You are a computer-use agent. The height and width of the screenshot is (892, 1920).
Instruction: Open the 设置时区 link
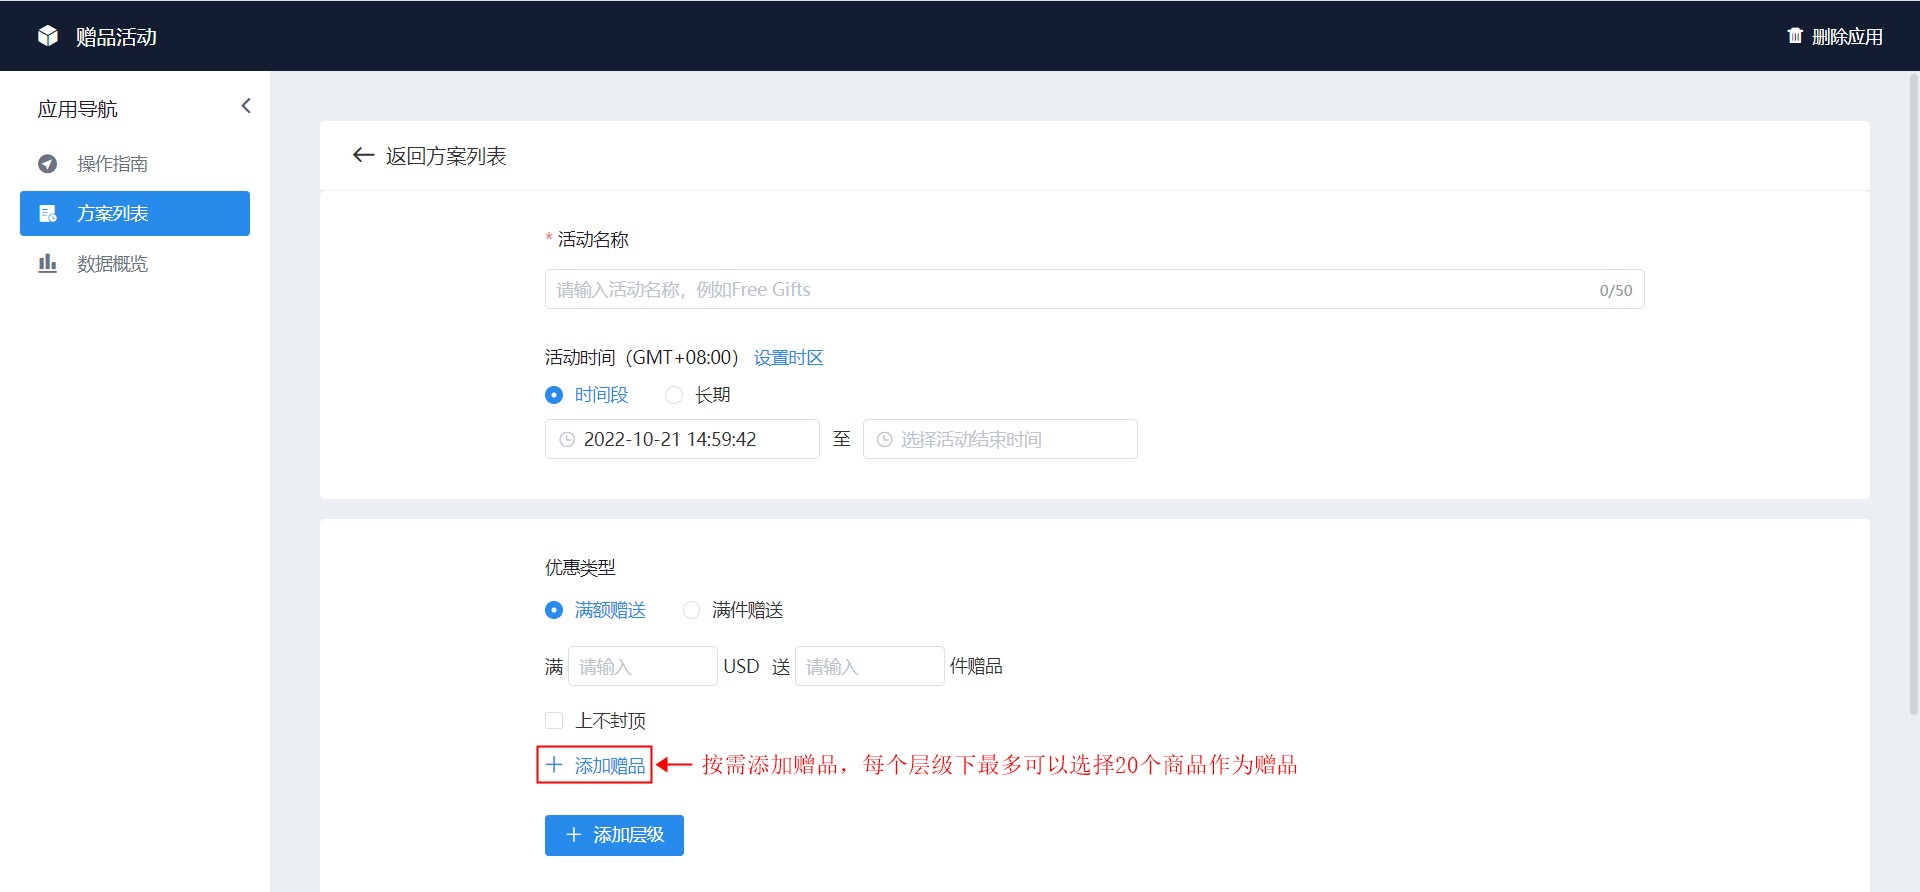788,358
